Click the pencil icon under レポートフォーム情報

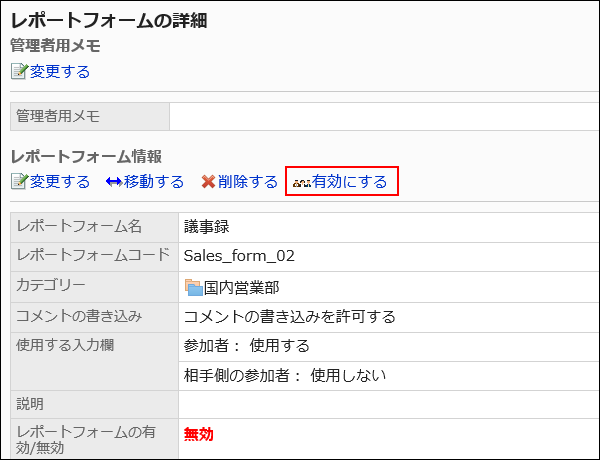[x=19, y=182]
